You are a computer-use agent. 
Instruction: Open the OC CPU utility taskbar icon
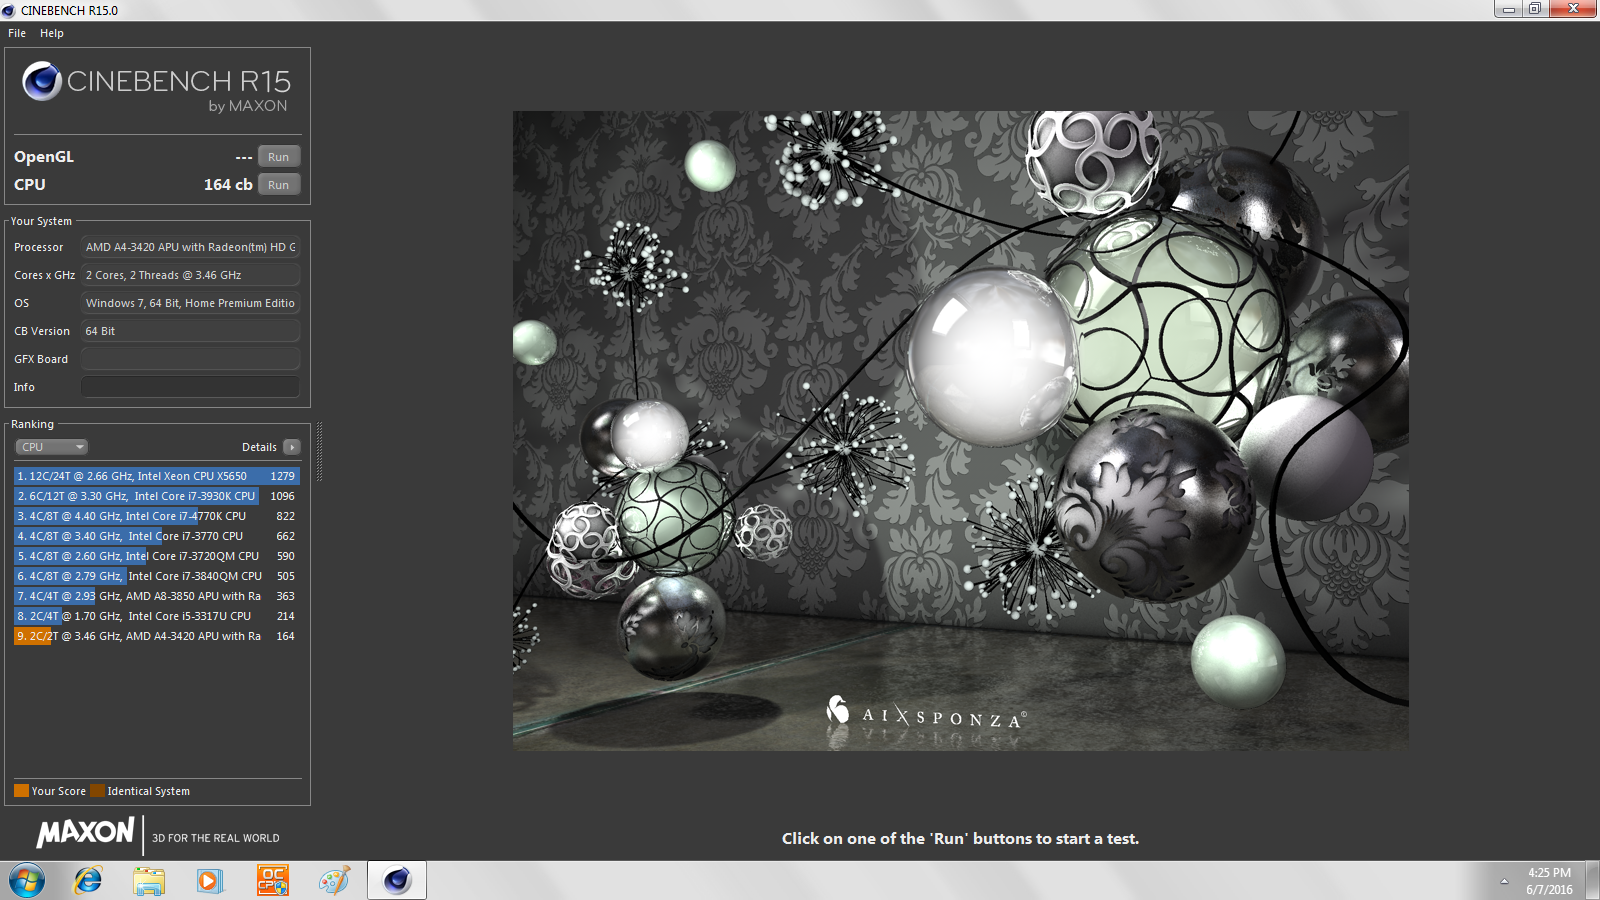tap(272, 881)
